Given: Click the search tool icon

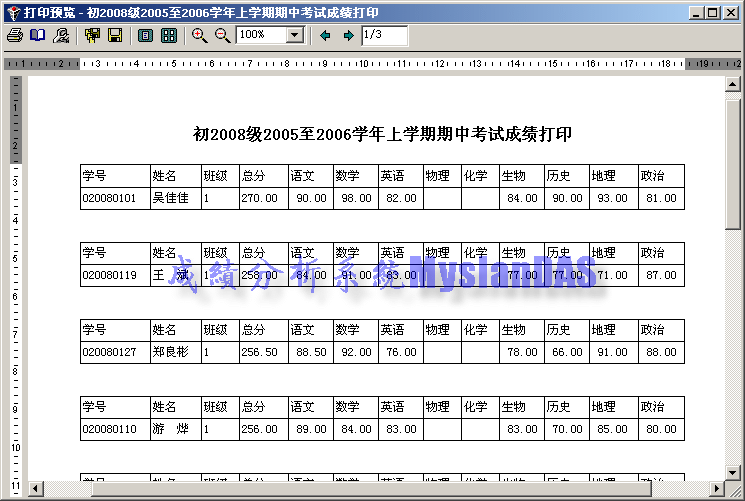Looking at the screenshot, I should point(61,35).
